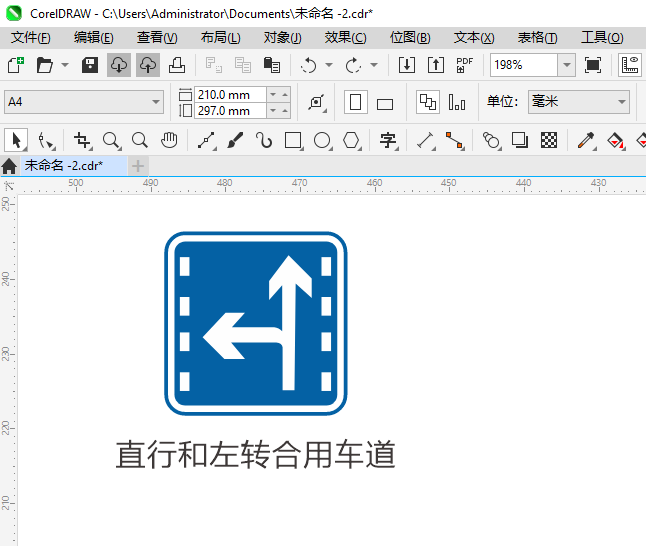Image resolution: width=646 pixels, height=546 pixels.
Task: Increase page width with up arrow
Action: (x=285, y=95)
